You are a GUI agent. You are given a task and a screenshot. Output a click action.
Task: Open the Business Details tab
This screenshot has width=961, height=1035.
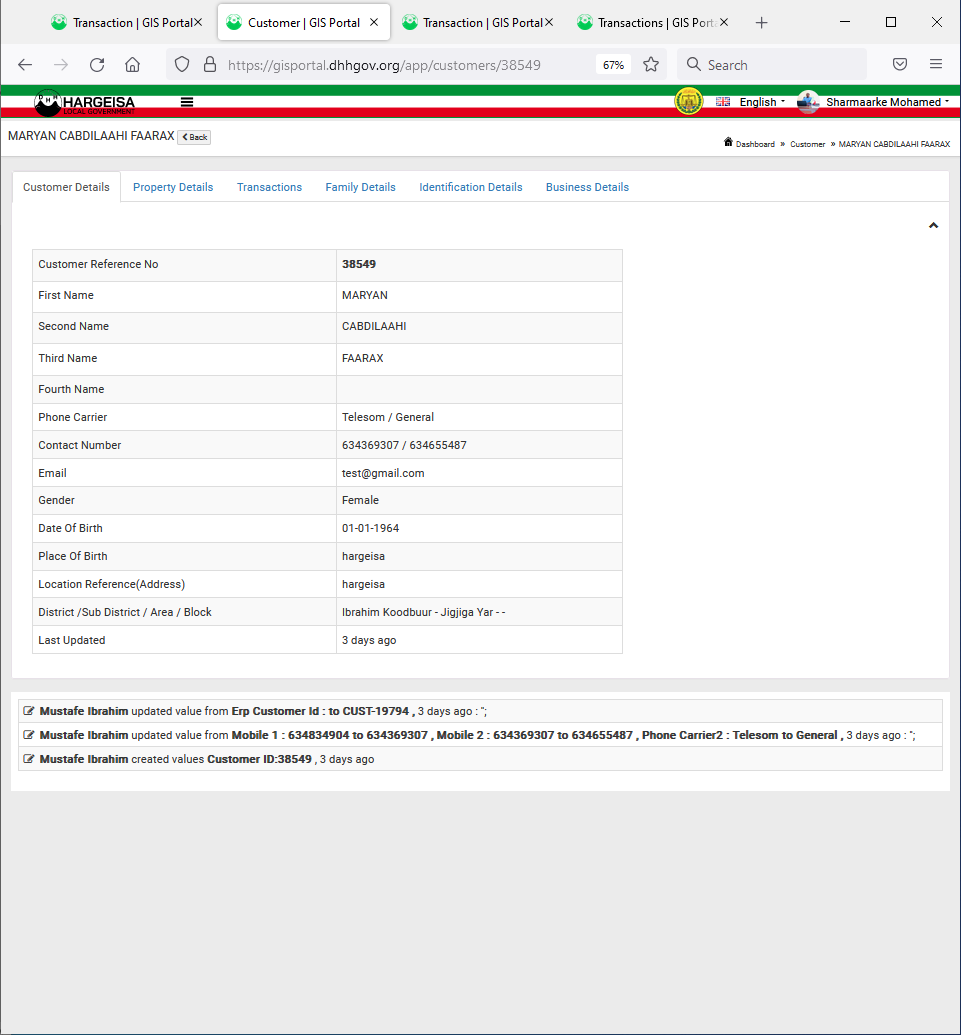(x=587, y=187)
